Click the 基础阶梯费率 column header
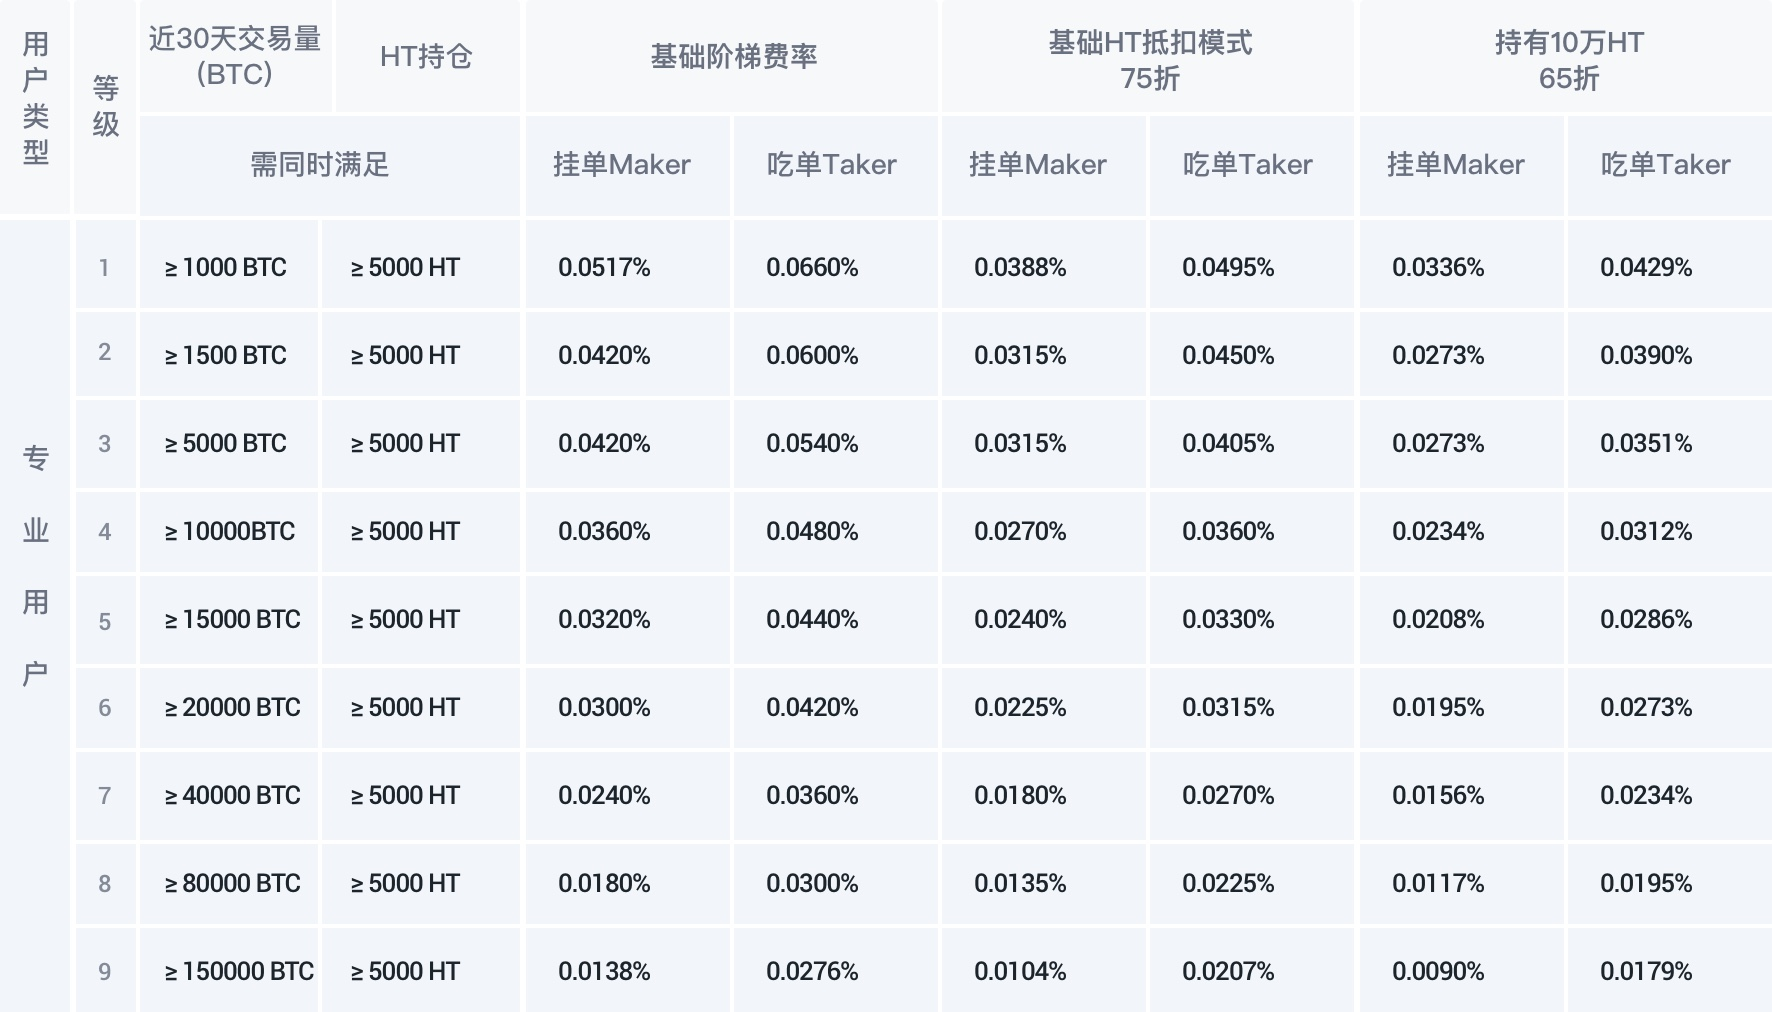 pos(733,56)
